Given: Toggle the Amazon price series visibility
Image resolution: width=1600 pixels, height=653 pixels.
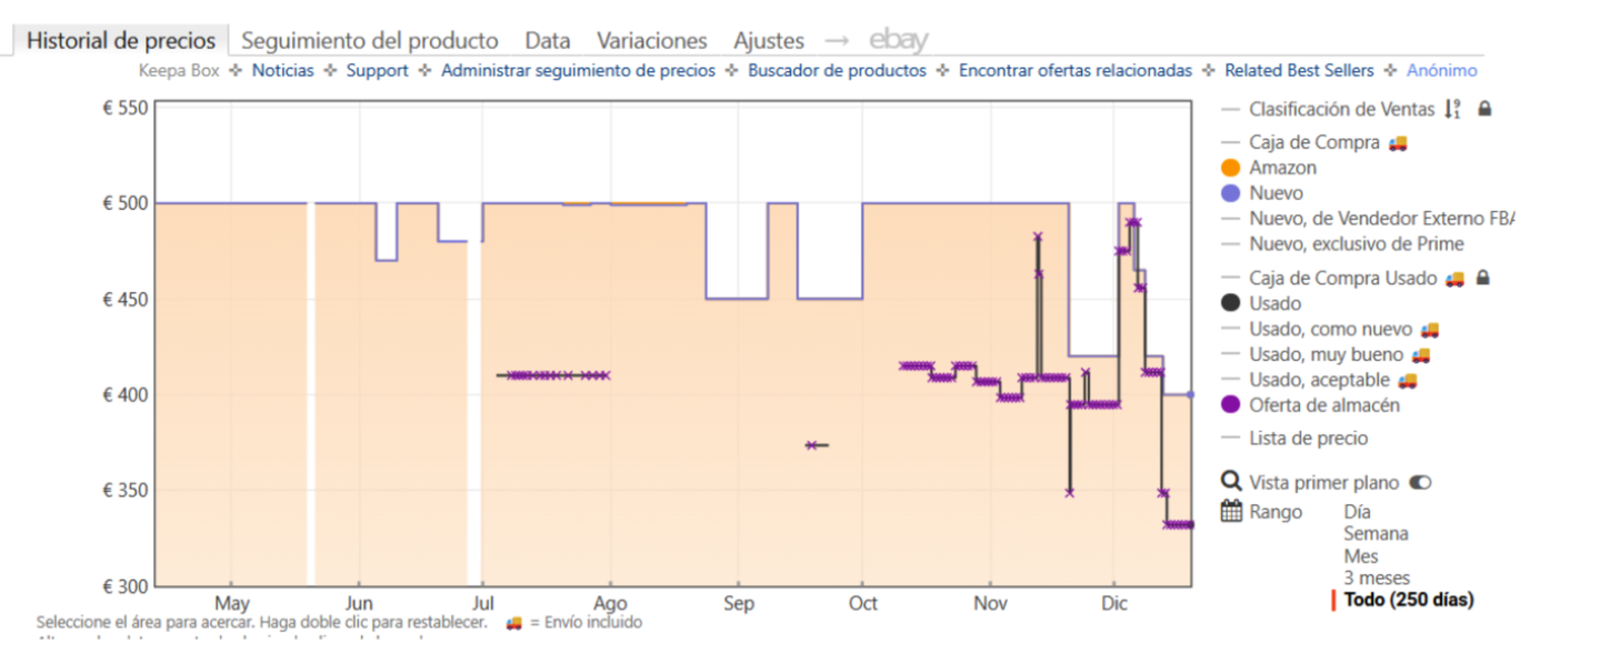Looking at the screenshot, I should pos(1231,168).
